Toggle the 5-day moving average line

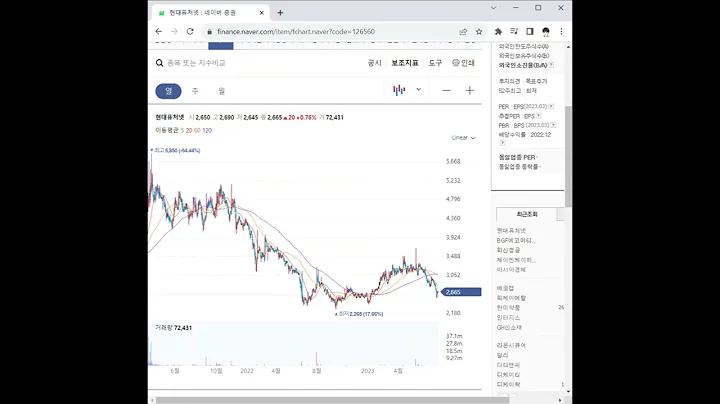(182, 130)
